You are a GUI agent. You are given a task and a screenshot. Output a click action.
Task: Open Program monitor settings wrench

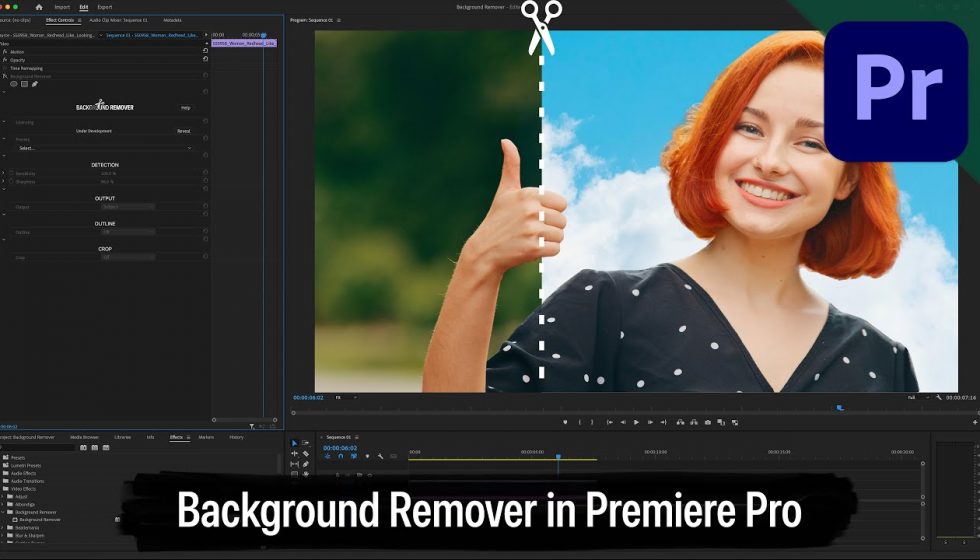coord(939,398)
